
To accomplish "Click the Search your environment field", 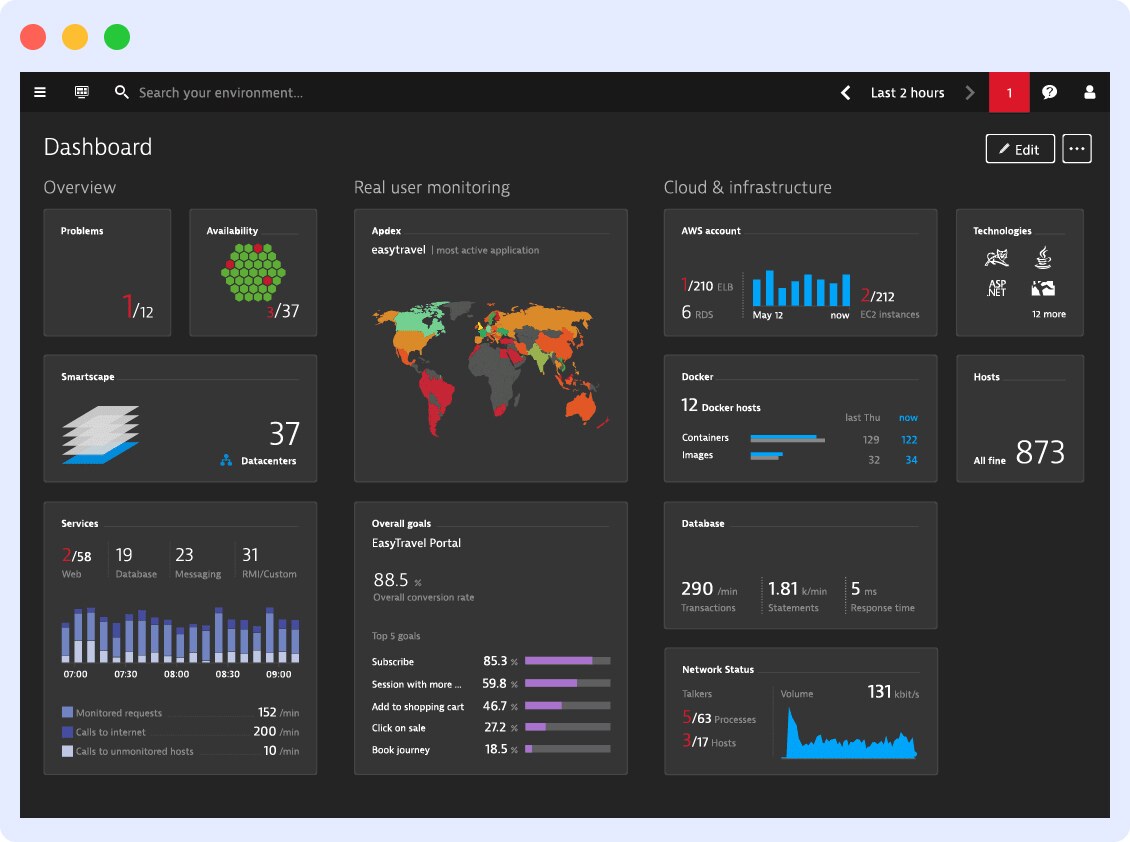I will pyautogui.click(x=220, y=92).
